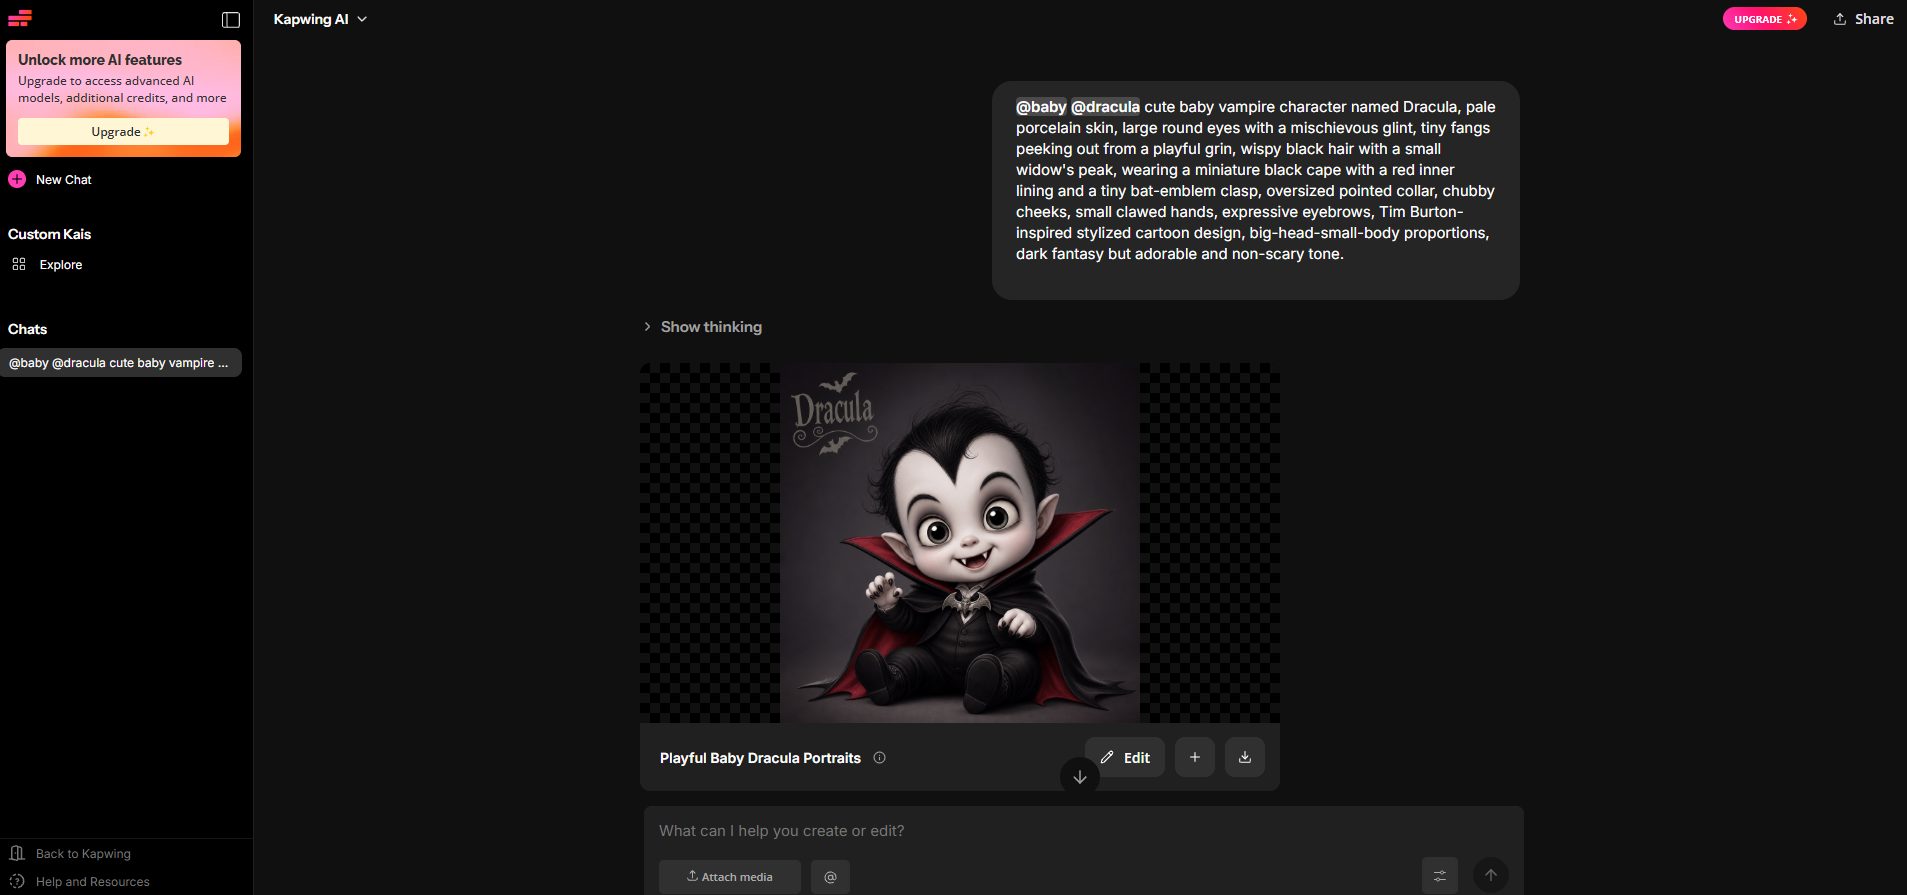Click the @baby mention tag in prompt

pos(1041,107)
